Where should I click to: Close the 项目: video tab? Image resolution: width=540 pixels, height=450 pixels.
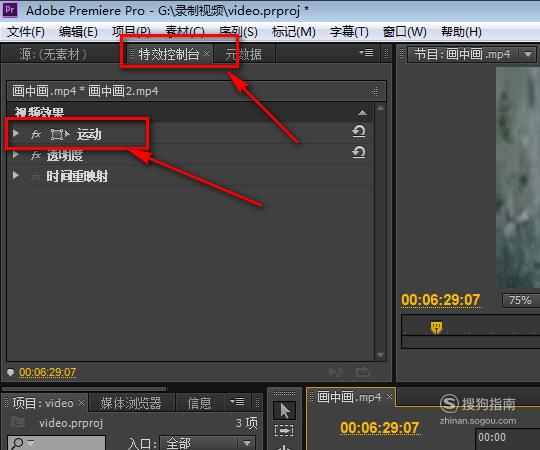click(81, 402)
